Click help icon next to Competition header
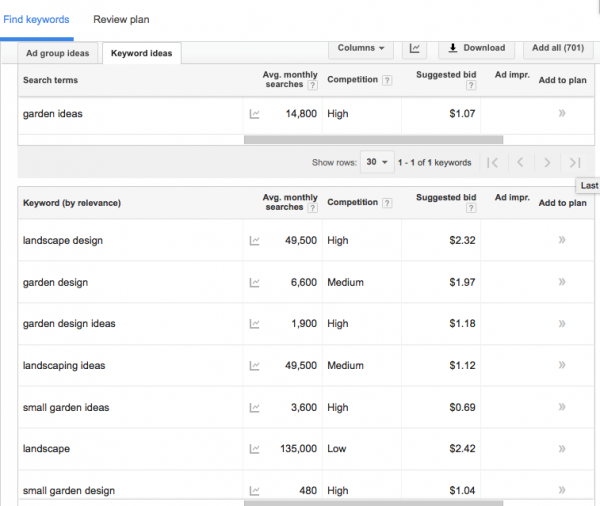The width and height of the screenshot is (600, 506). 387,203
